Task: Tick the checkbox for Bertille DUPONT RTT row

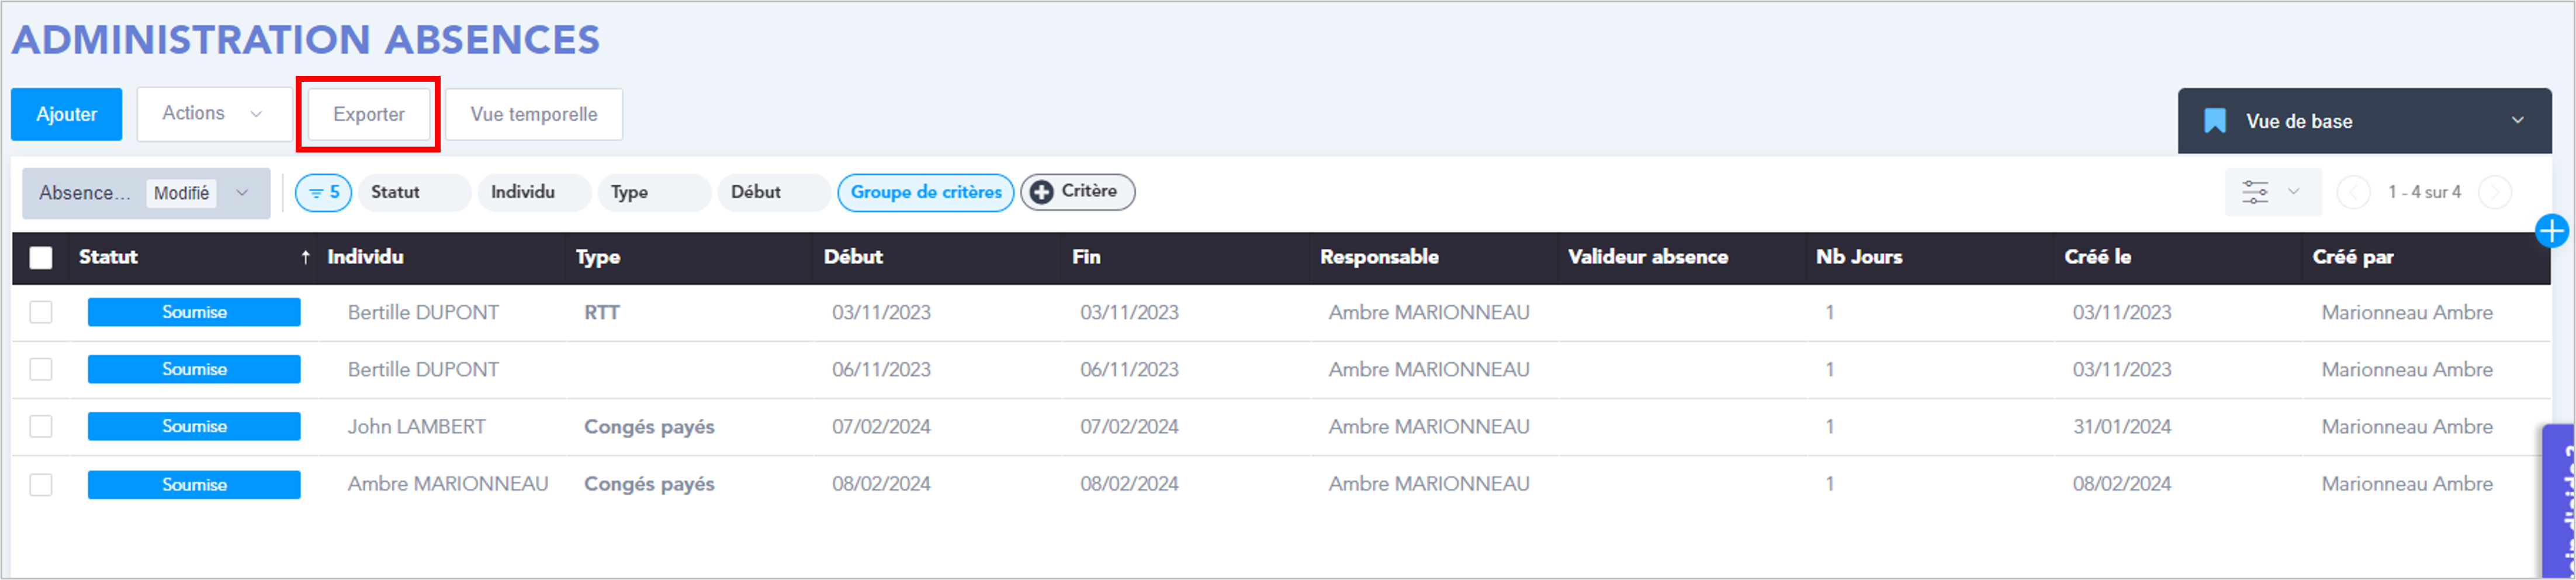Action: [x=41, y=312]
